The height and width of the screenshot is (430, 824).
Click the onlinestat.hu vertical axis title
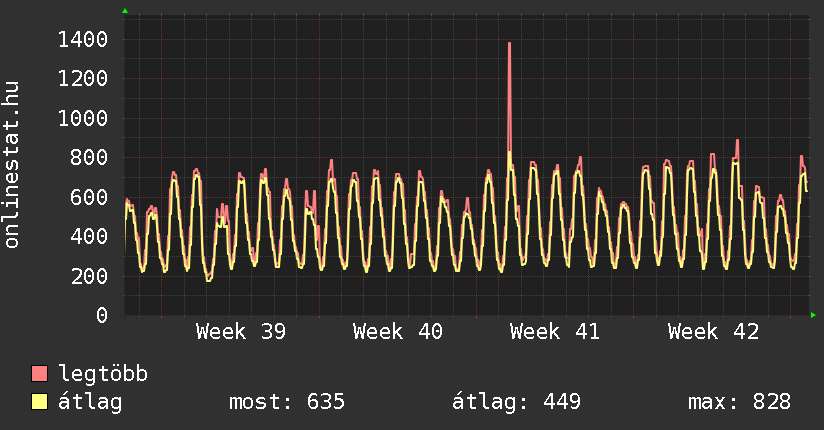[13, 164]
